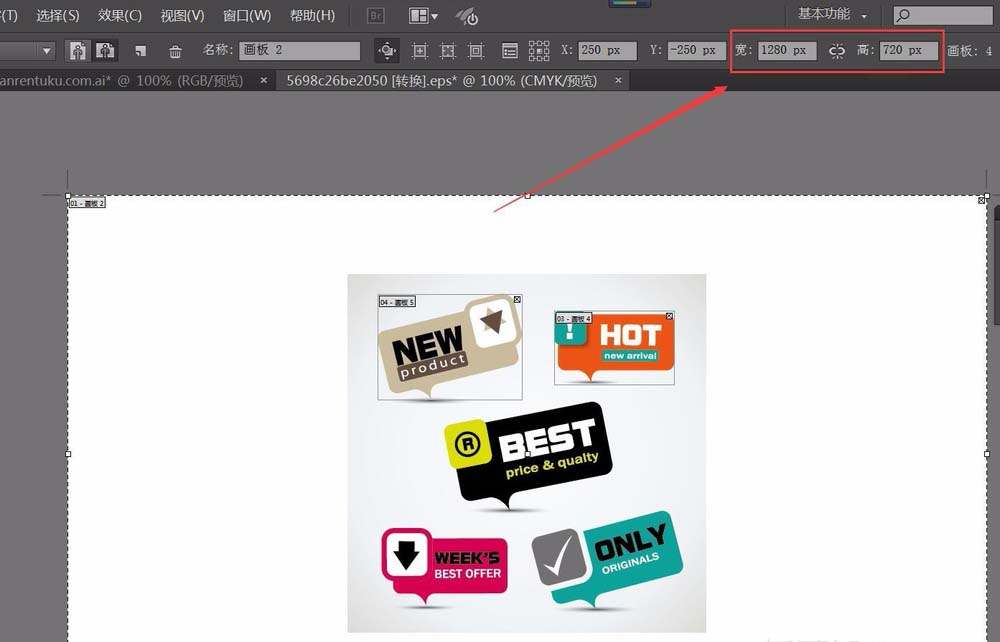Click the New Artboard icon
Screen dimensions: 1000x642
point(141,50)
